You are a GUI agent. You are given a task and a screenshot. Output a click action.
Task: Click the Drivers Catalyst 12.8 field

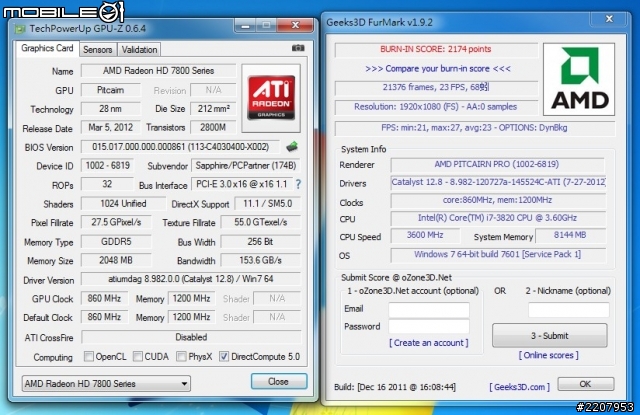point(498,182)
